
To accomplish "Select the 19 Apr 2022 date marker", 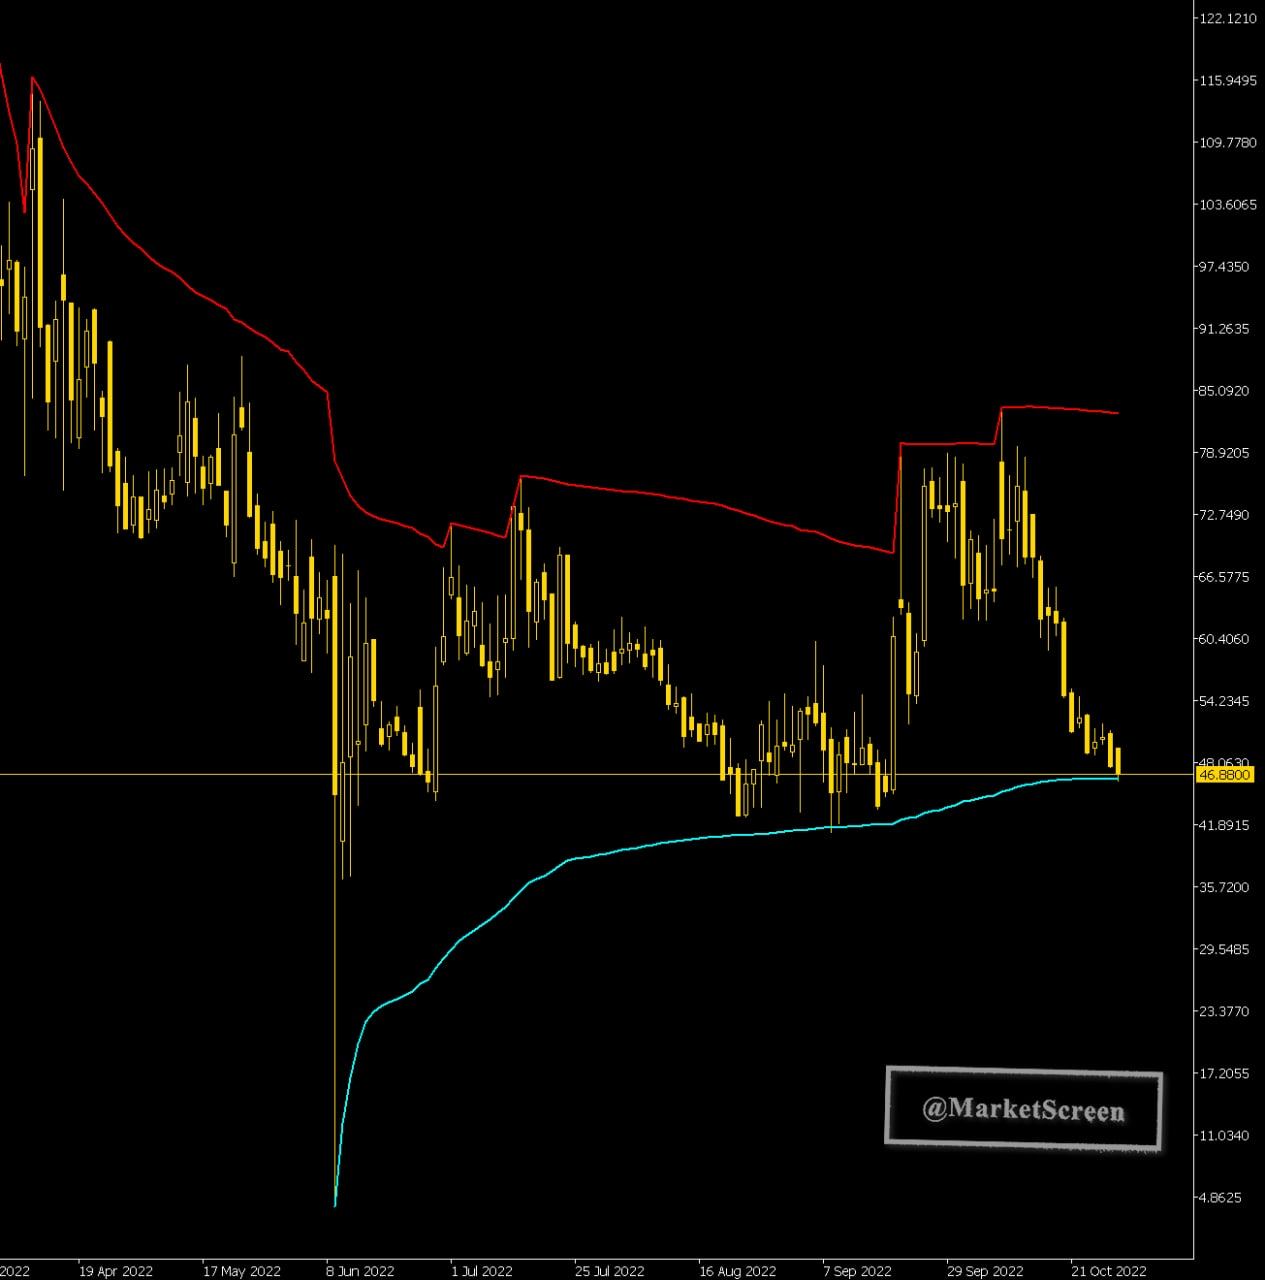I will tap(116, 1271).
